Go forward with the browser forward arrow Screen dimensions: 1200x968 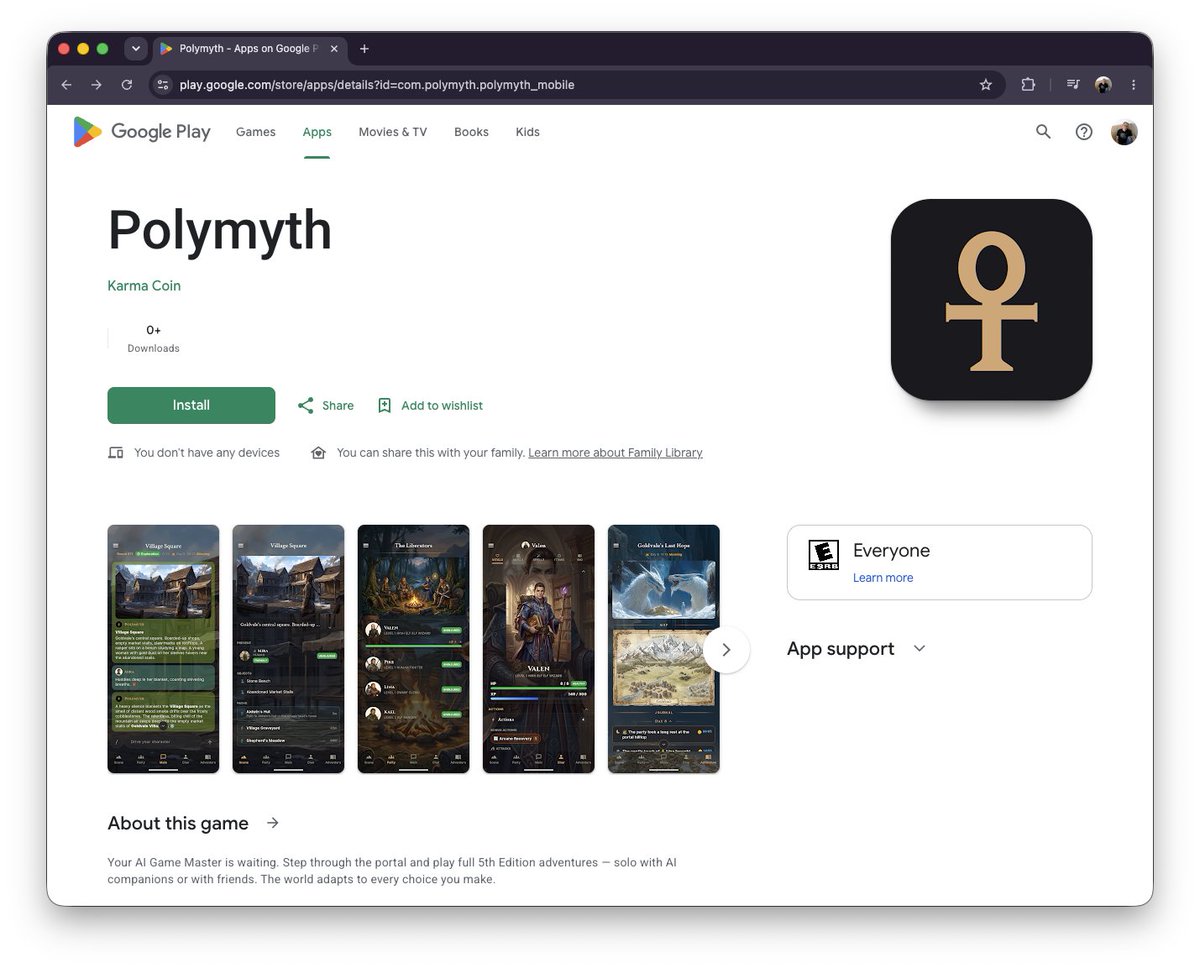pyautogui.click(x=96, y=85)
